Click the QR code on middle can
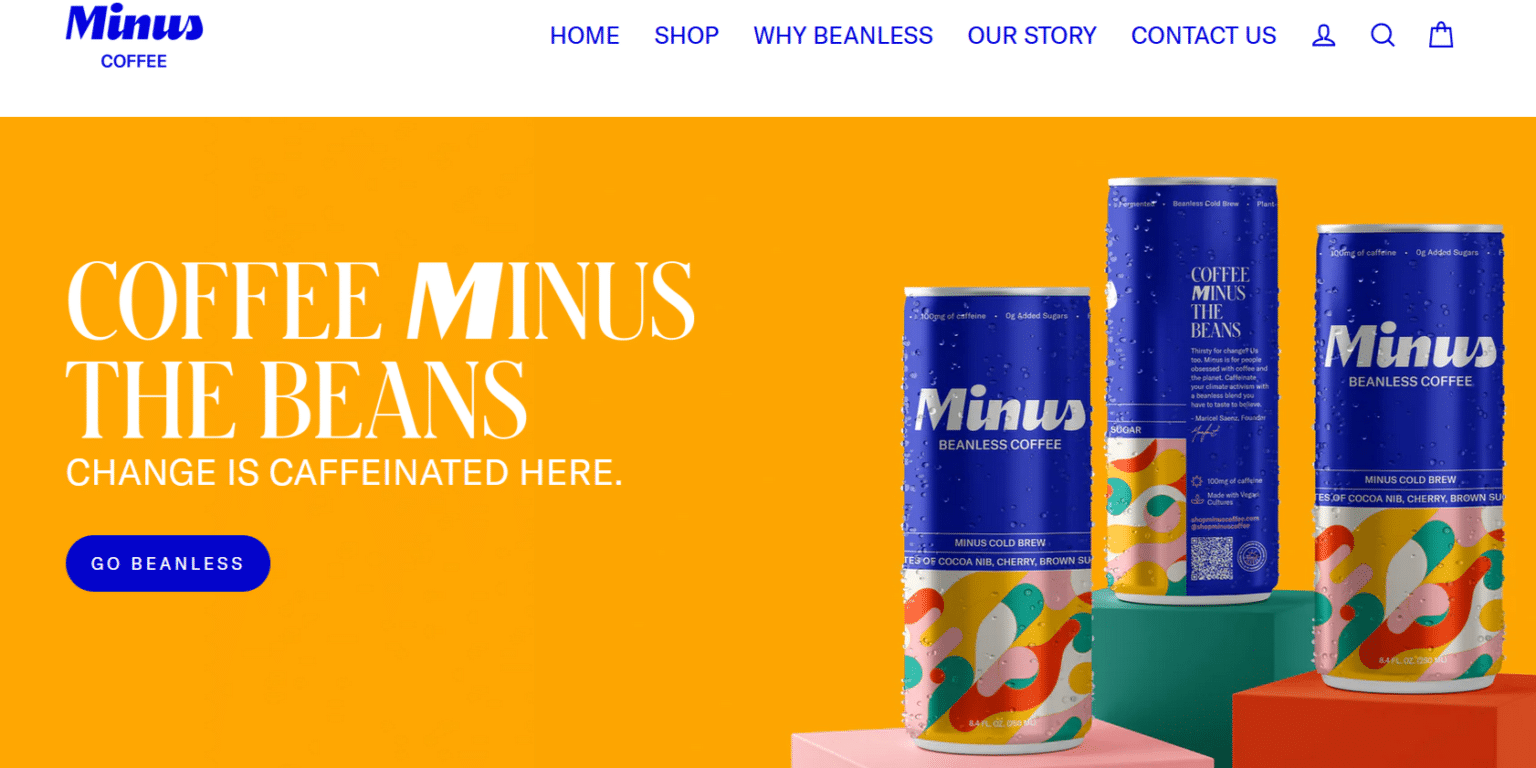Viewport: 1536px width, 768px height. [x=1212, y=560]
